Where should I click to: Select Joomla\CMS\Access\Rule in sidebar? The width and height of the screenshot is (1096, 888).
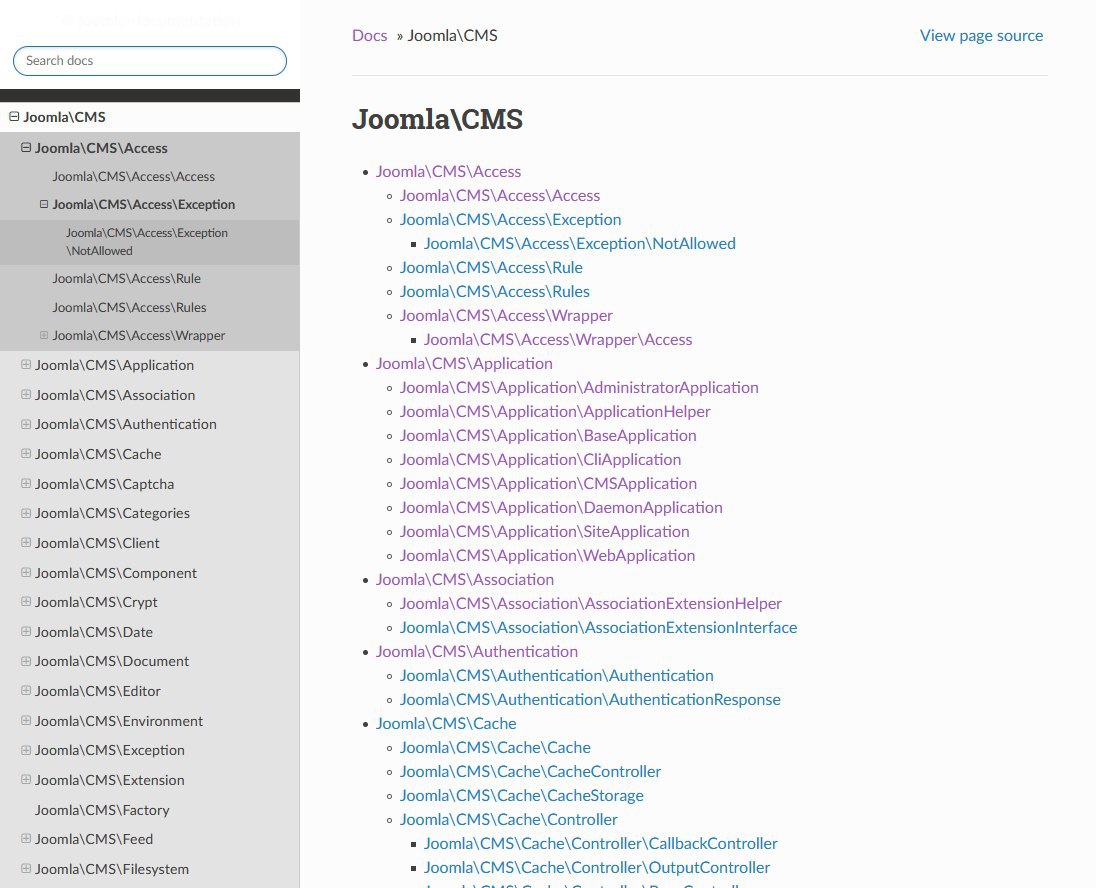tap(127, 278)
